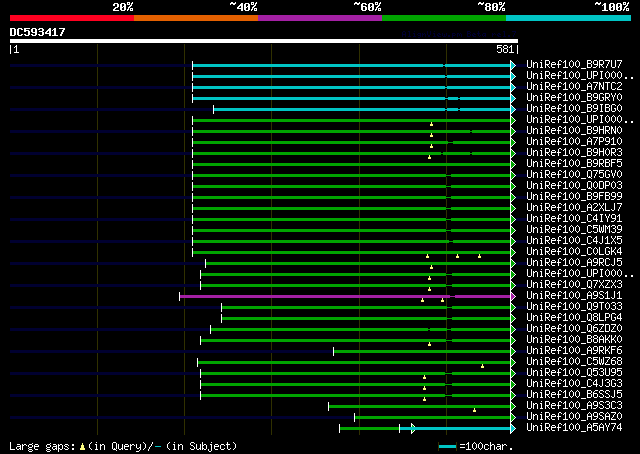This screenshot has height=454, width=640.
Task: Click the UniRef100_A9RCJ5 label
Action: click(574, 263)
